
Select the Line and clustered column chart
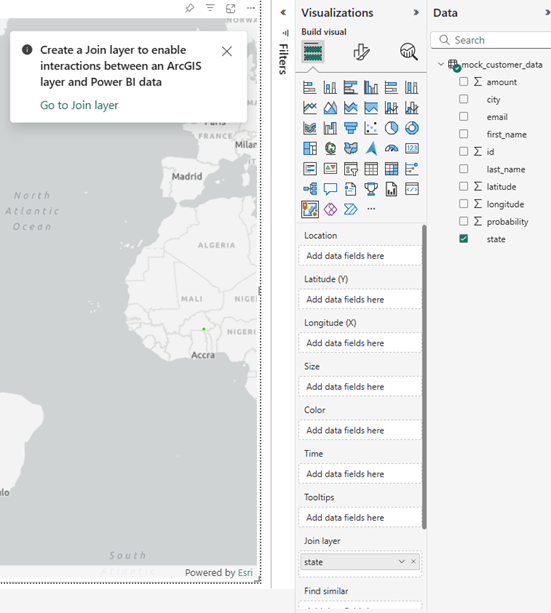[x=411, y=108]
